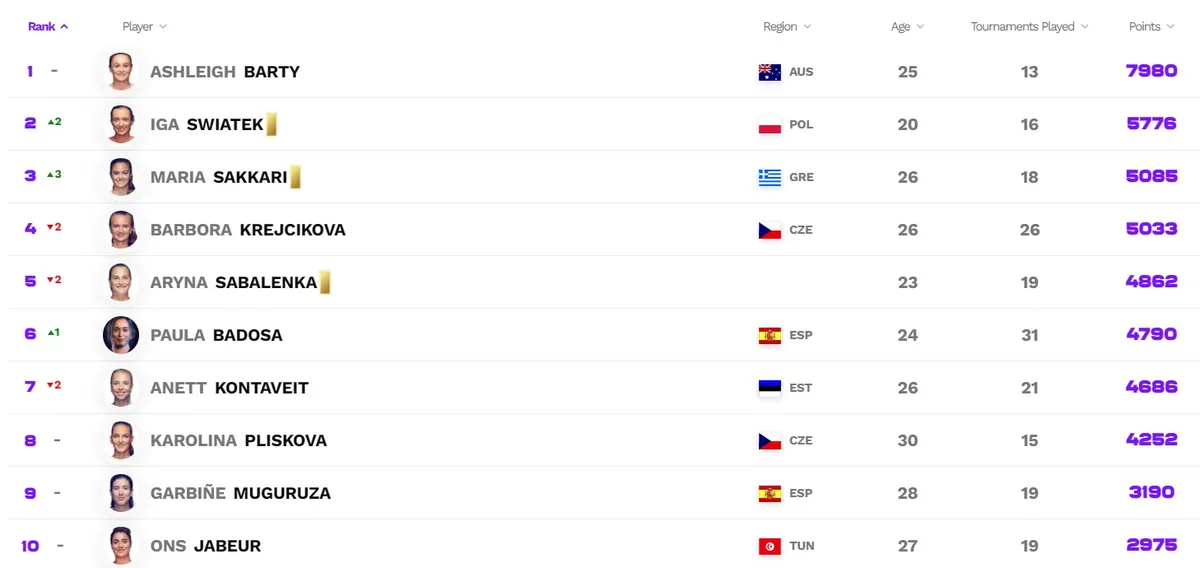Image resolution: width=1200 pixels, height=568 pixels.
Task: Click the Polish flag next to POL
Action: (769, 125)
